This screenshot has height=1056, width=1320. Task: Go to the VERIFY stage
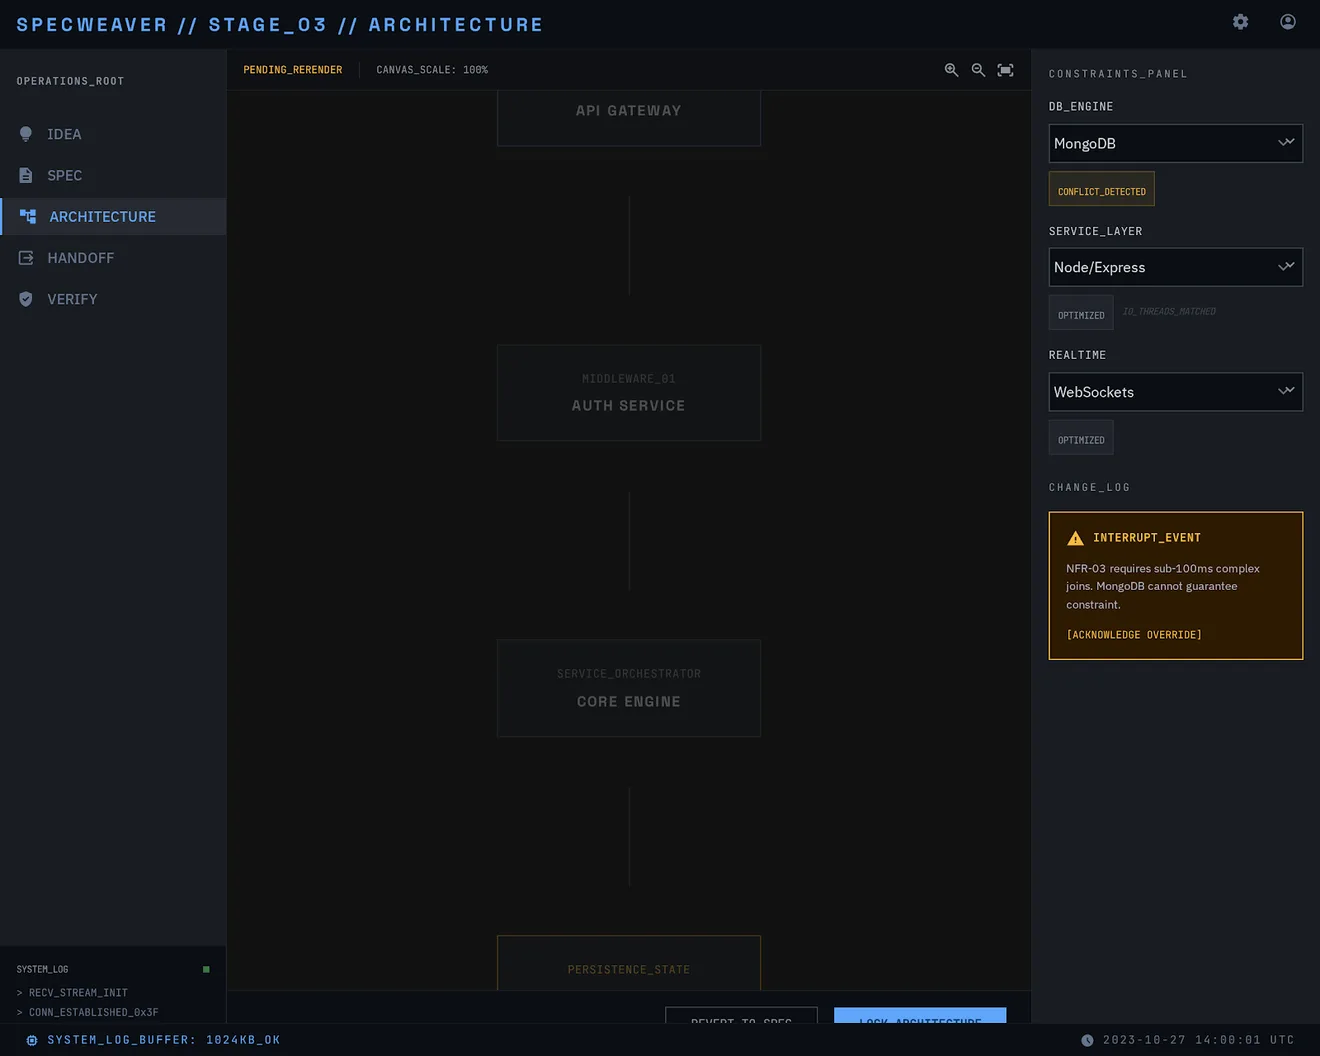[x=113, y=299]
